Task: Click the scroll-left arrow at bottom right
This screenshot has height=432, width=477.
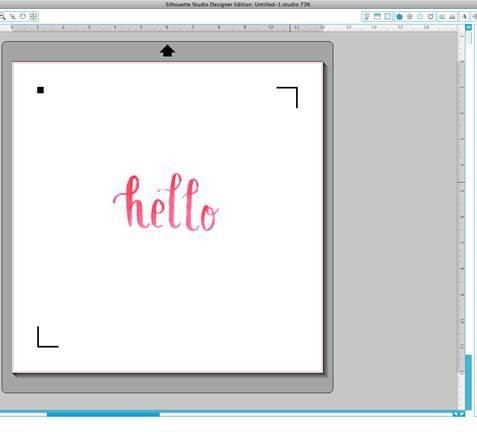Action: (455, 414)
